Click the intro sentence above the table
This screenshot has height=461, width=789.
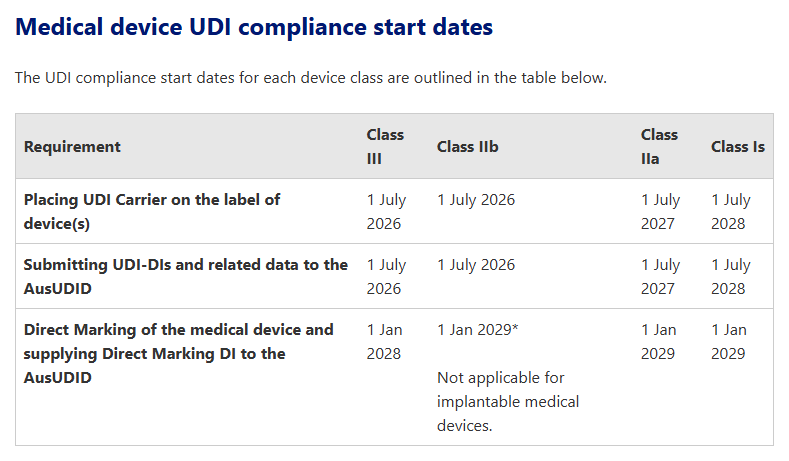310,78
